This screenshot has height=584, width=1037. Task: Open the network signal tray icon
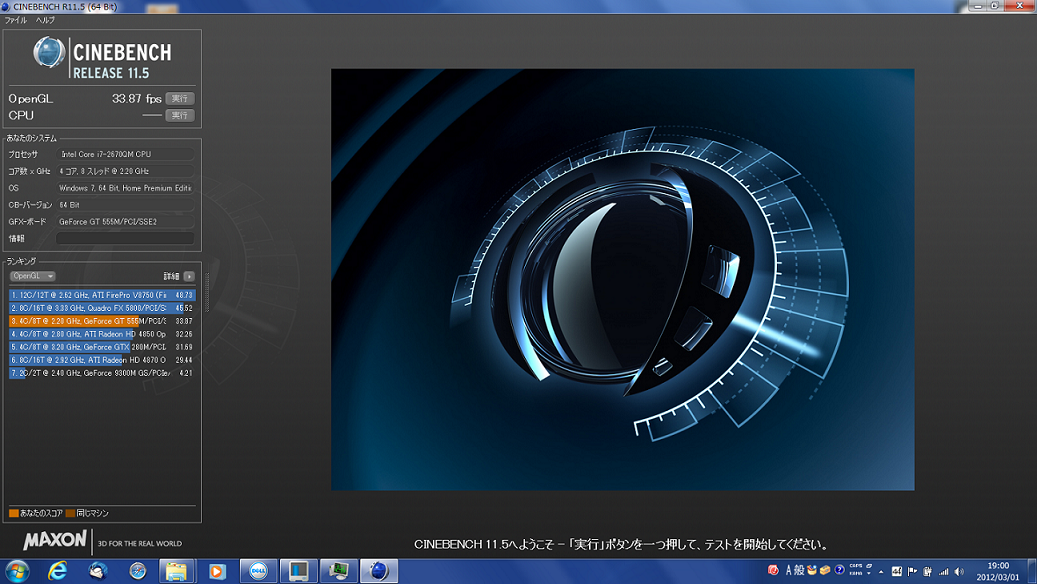[x=944, y=571]
